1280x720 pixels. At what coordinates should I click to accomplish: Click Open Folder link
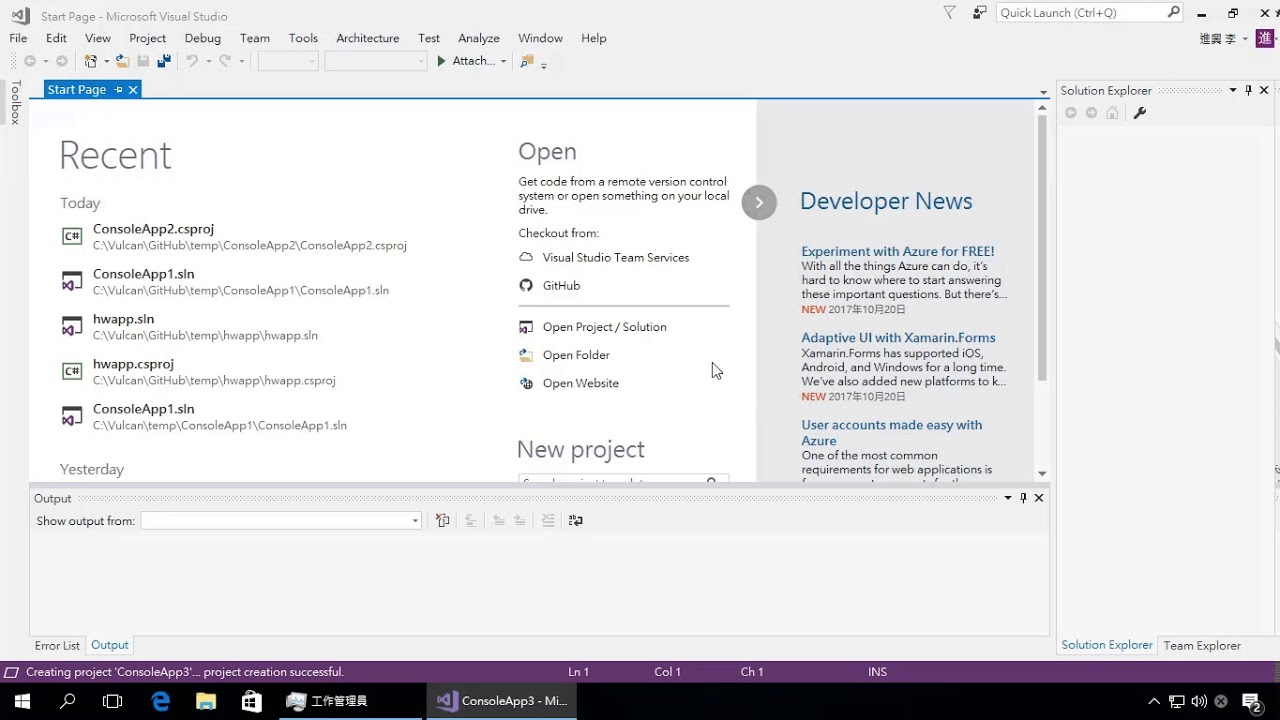(576, 355)
